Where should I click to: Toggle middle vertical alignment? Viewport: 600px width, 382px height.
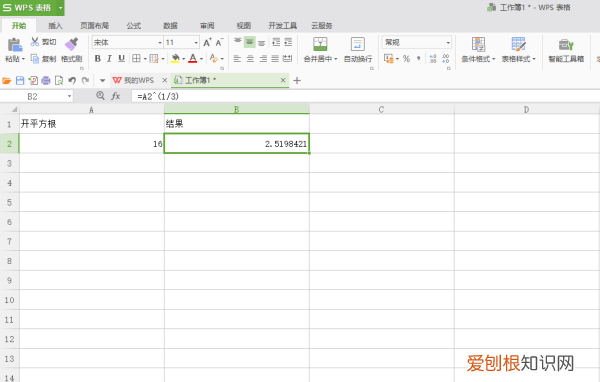pos(249,42)
